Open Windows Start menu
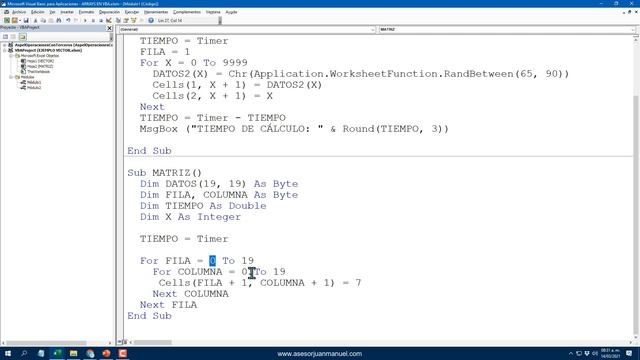Image resolution: width=640 pixels, height=360 pixels. click(x=7, y=353)
